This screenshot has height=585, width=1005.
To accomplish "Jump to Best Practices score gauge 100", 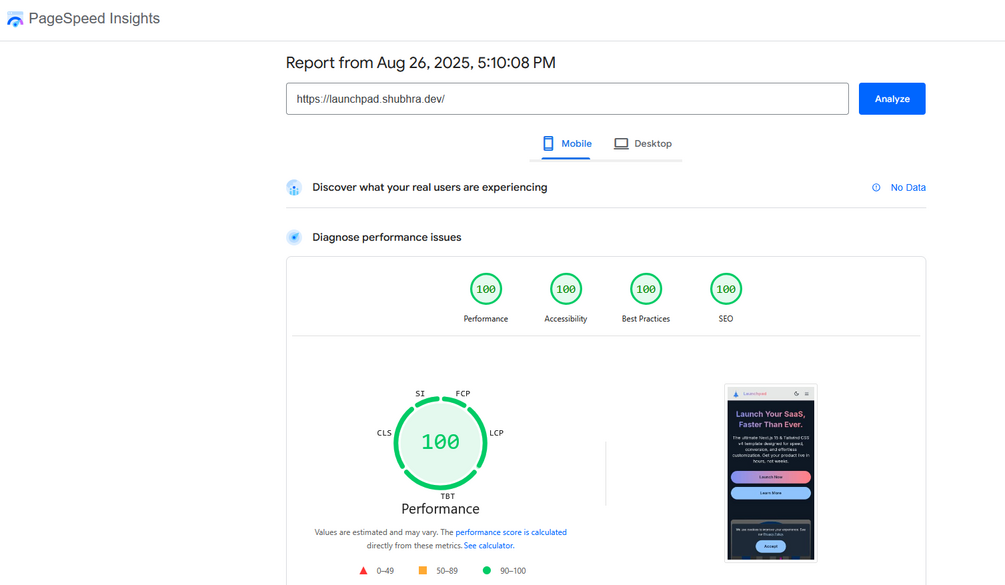I will point(645,290).
